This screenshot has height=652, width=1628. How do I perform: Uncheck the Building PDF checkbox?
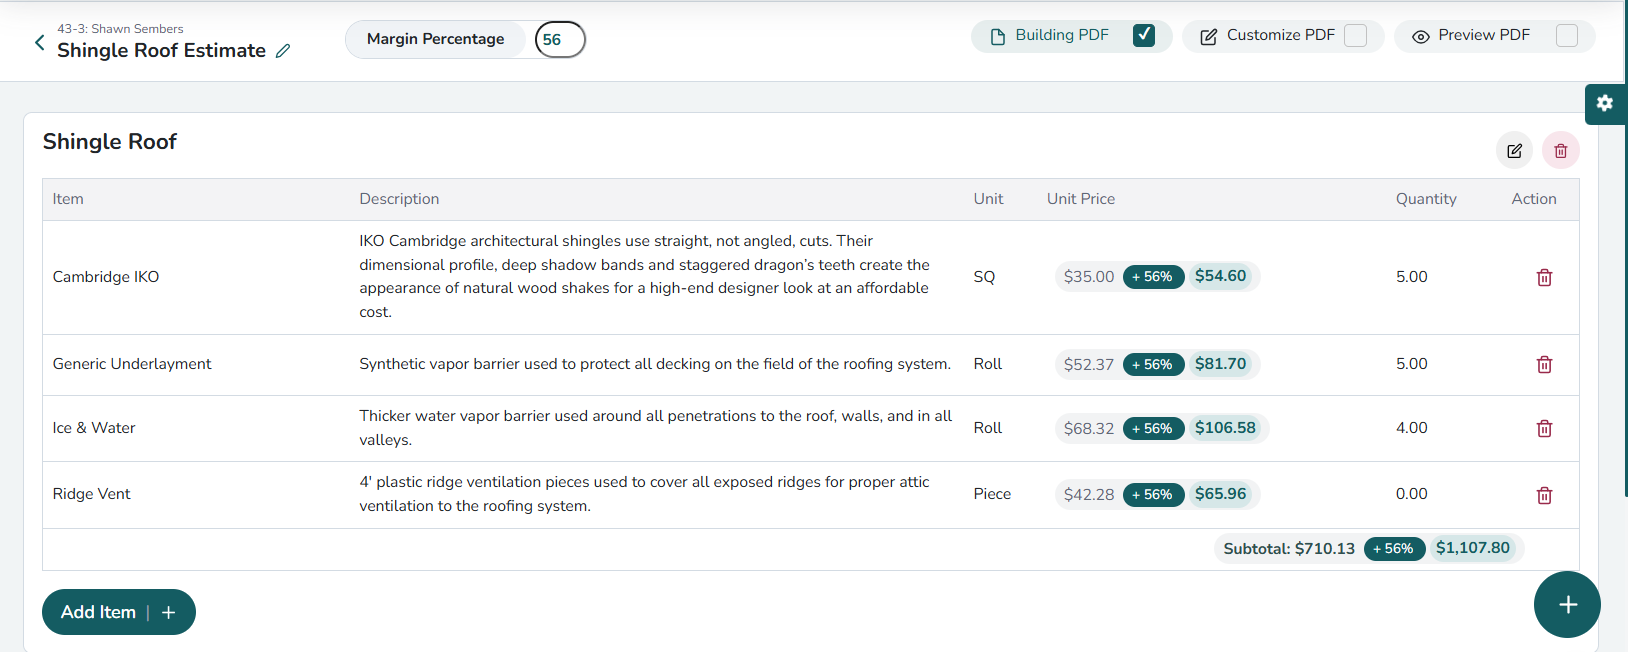click(1144, 36)
